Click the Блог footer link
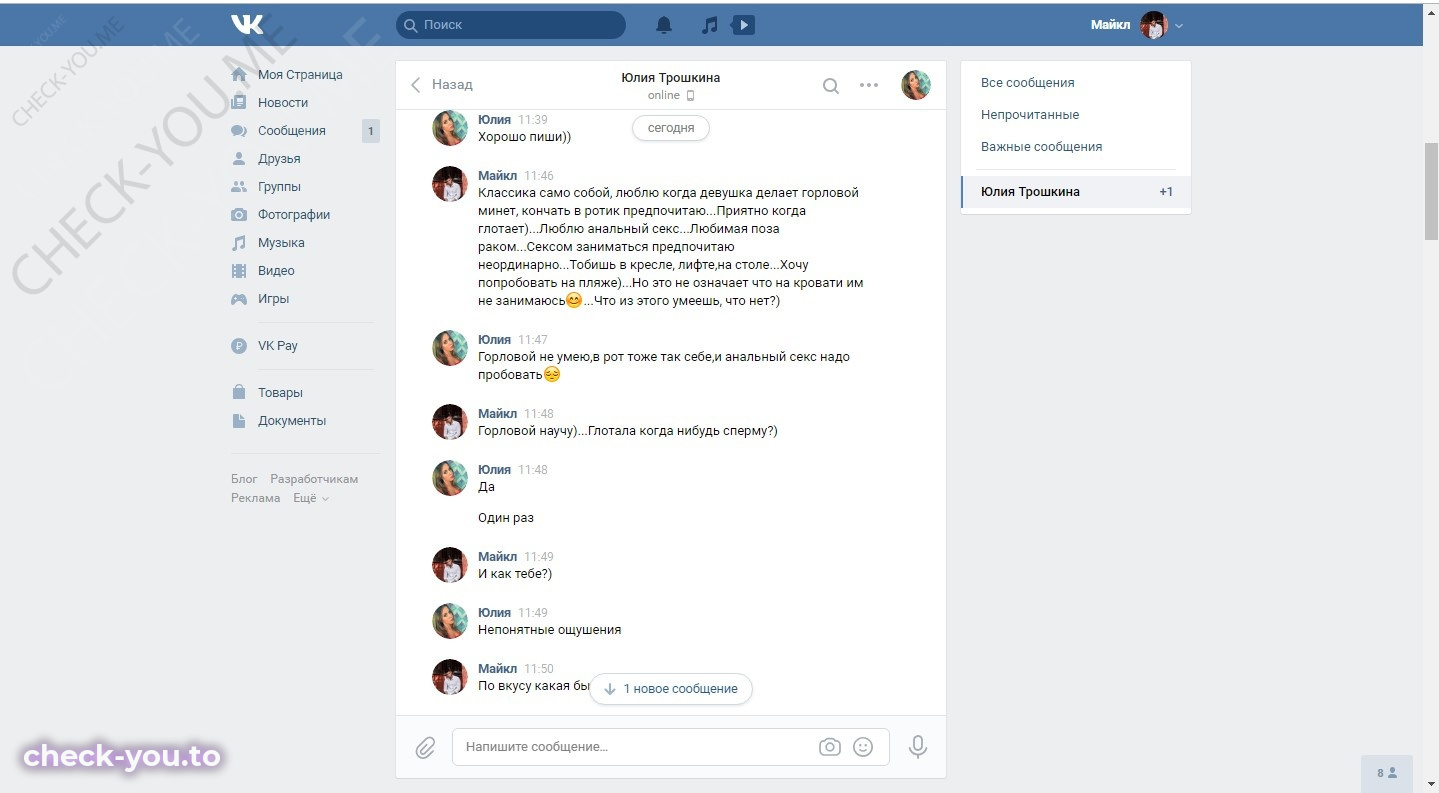 point(244,479)
